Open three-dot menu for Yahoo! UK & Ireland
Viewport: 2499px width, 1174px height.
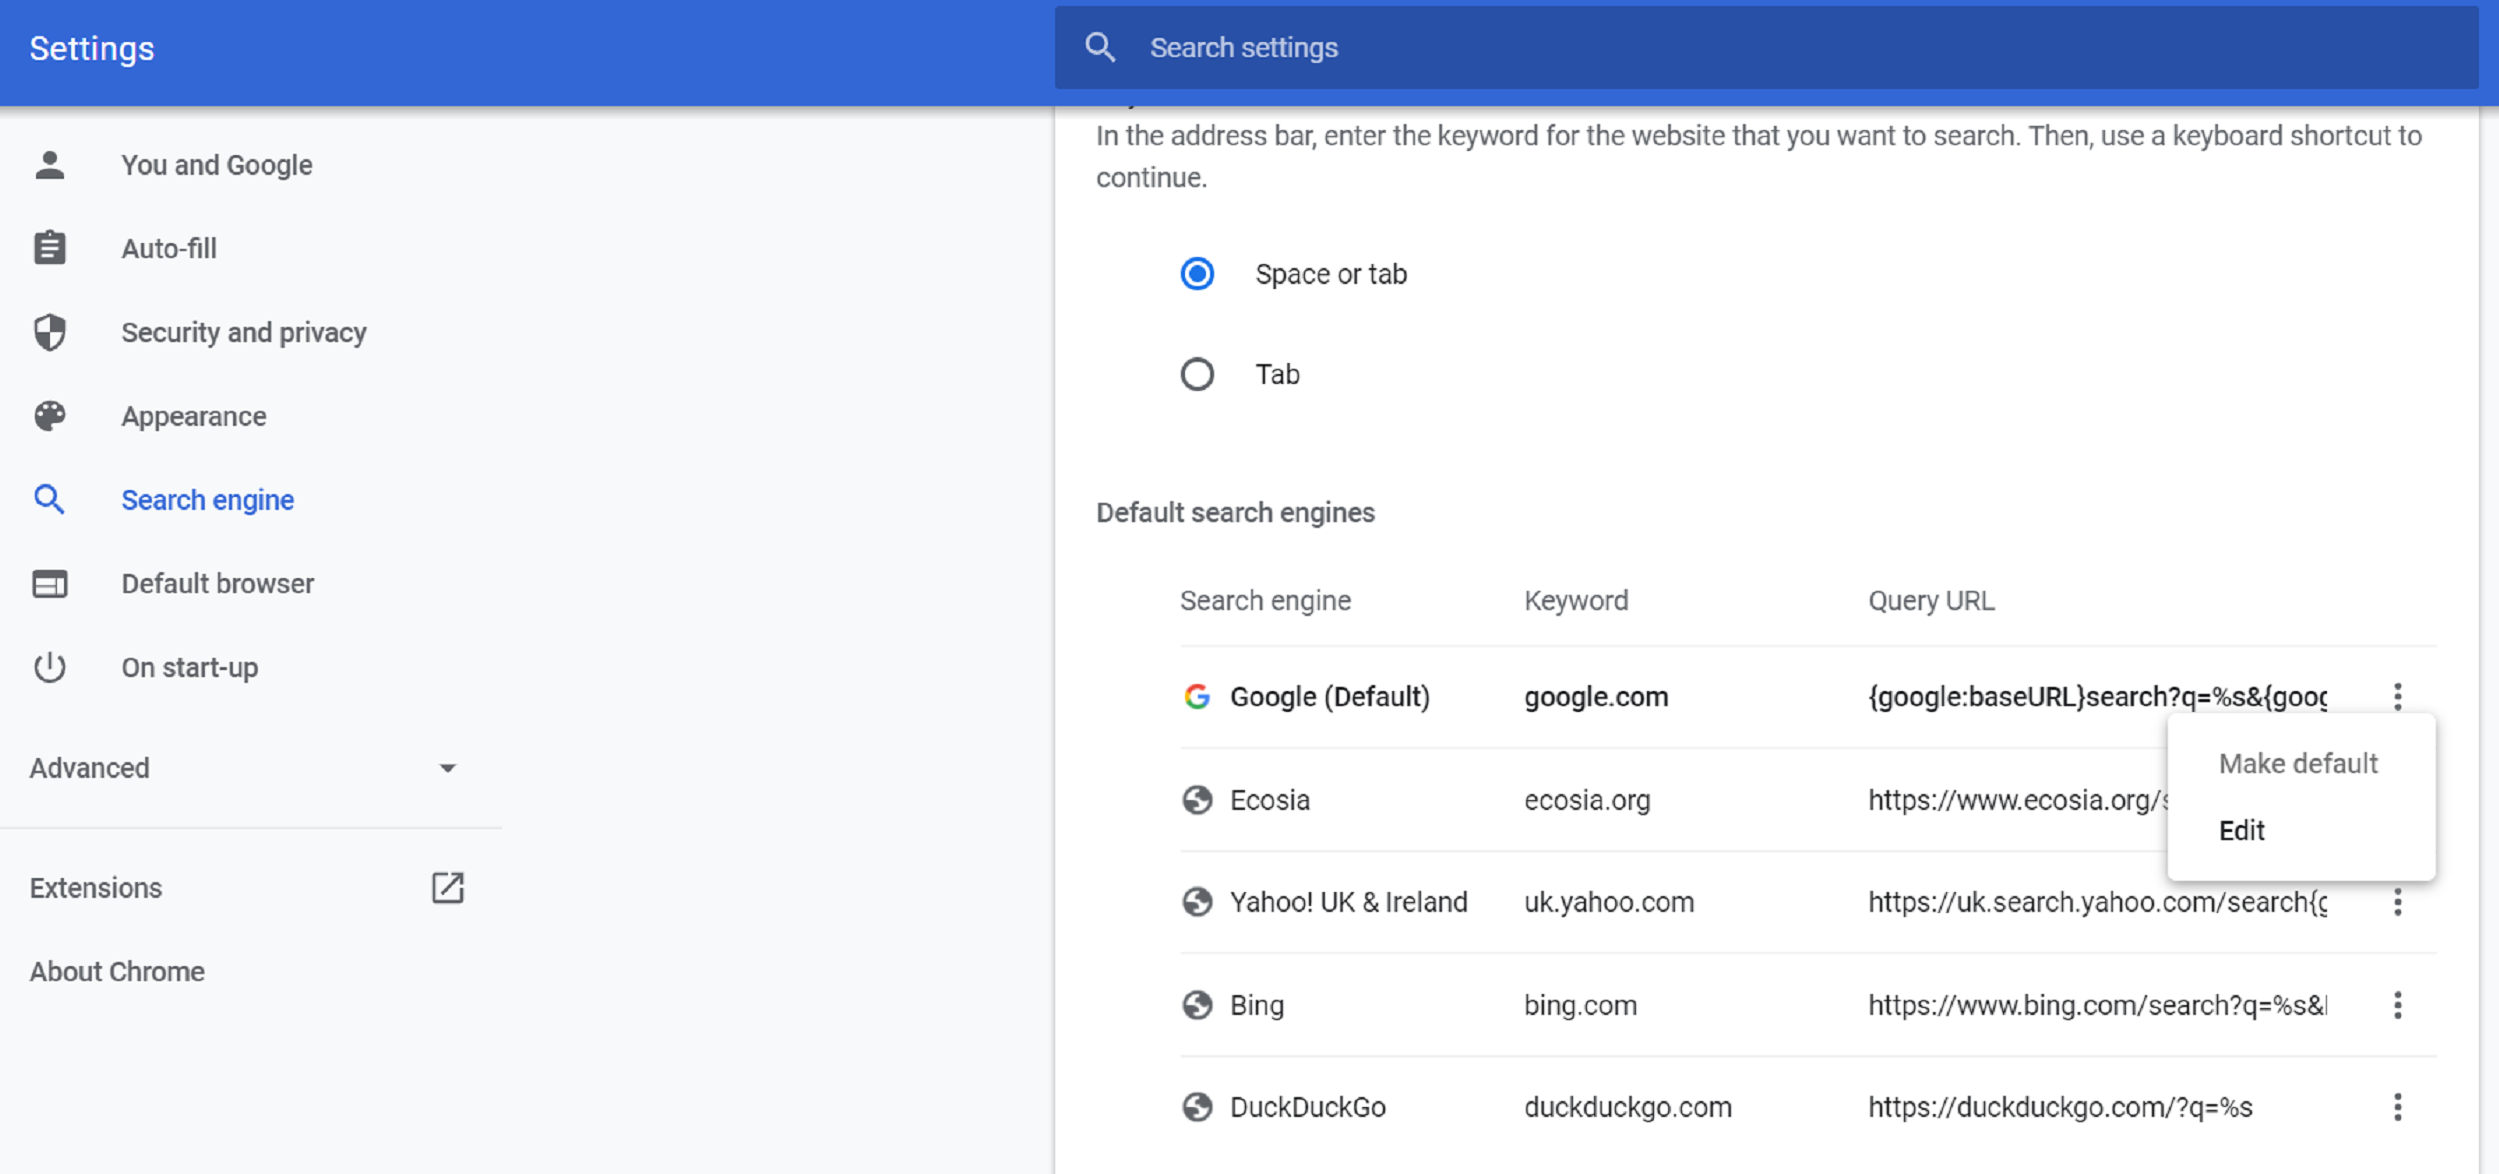[2397, 904]
